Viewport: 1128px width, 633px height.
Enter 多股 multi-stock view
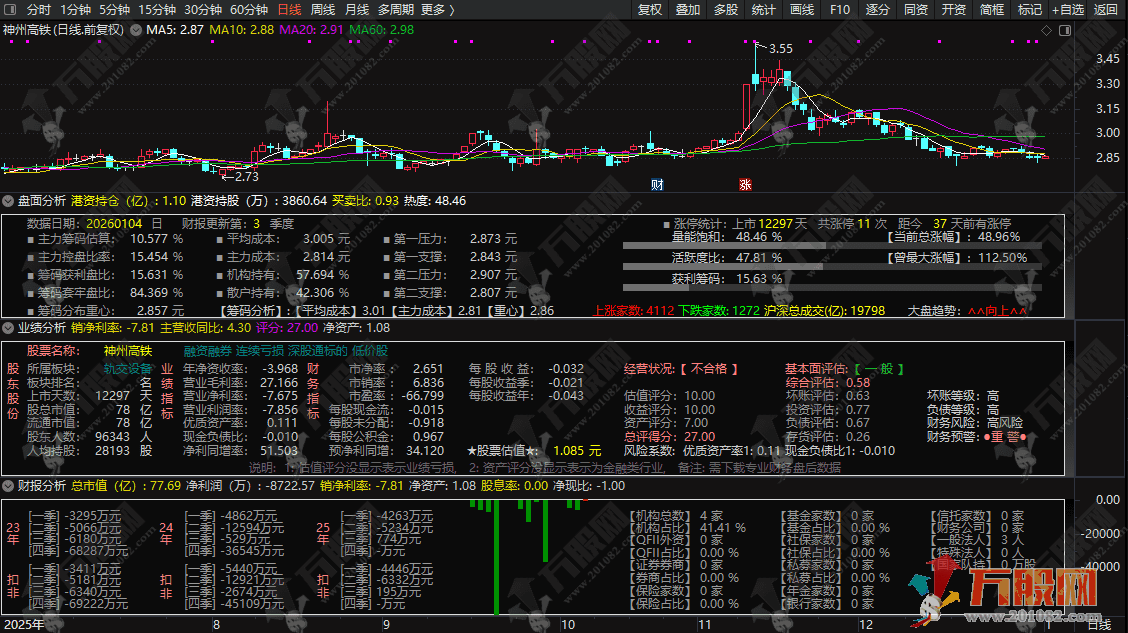click(x=726, y=10)
